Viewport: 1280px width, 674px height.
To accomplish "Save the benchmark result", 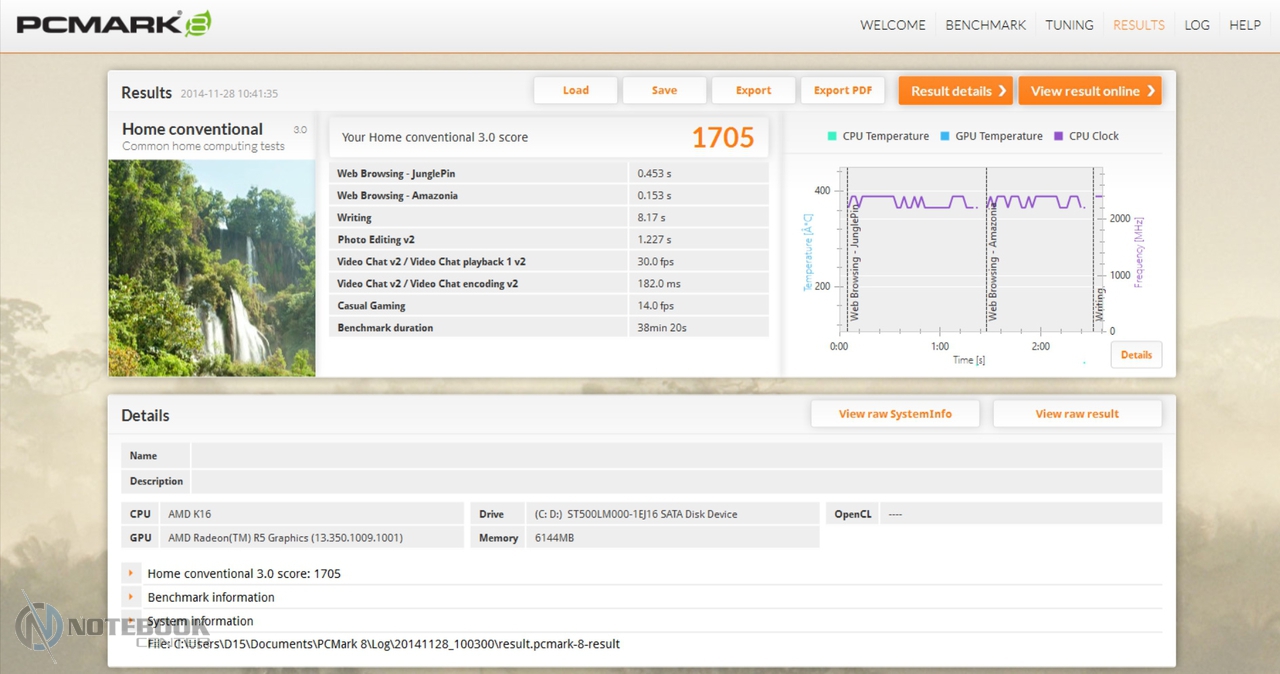I will [x=664, y=90].
